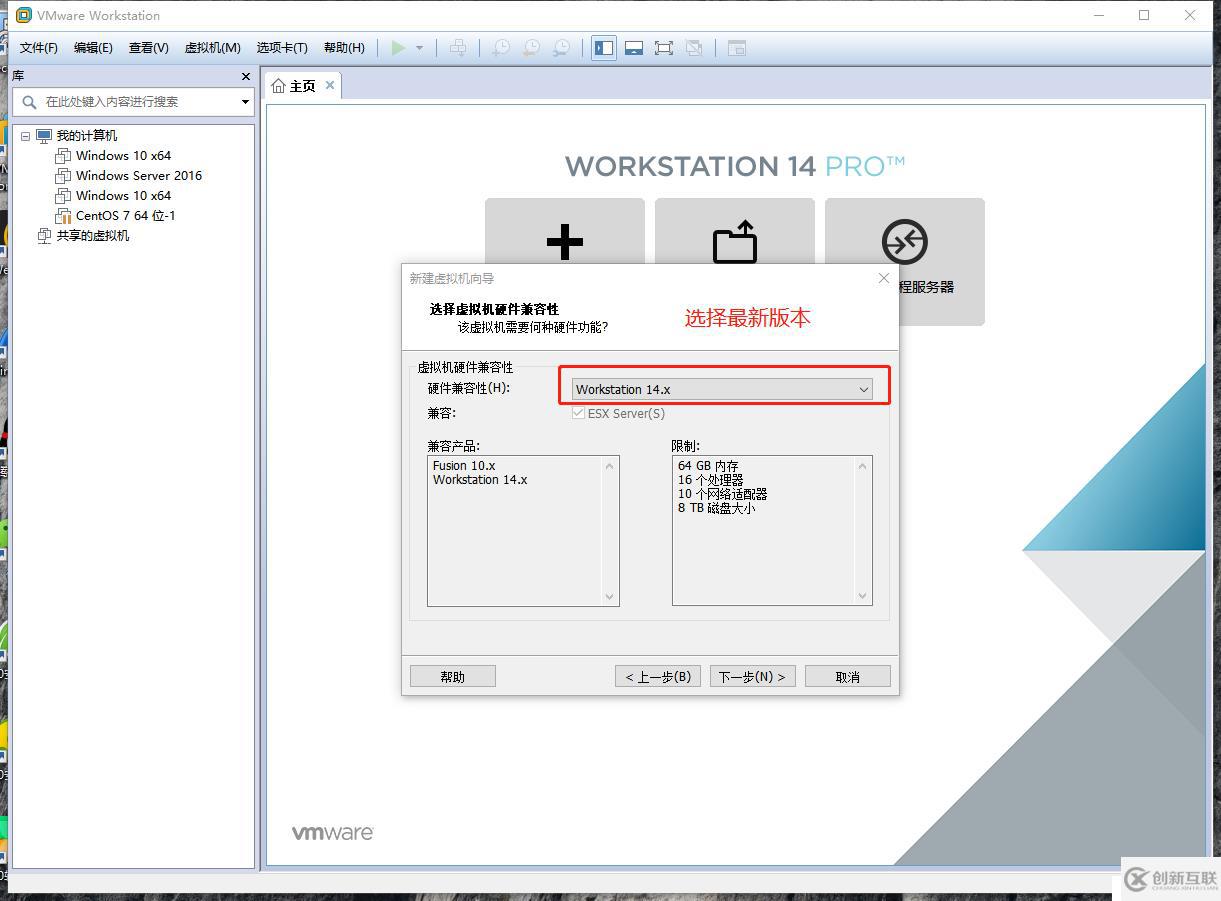The image size is (1221, 901).
Task: Select 我的计算机 in the library tree
Action: point(86,136)
